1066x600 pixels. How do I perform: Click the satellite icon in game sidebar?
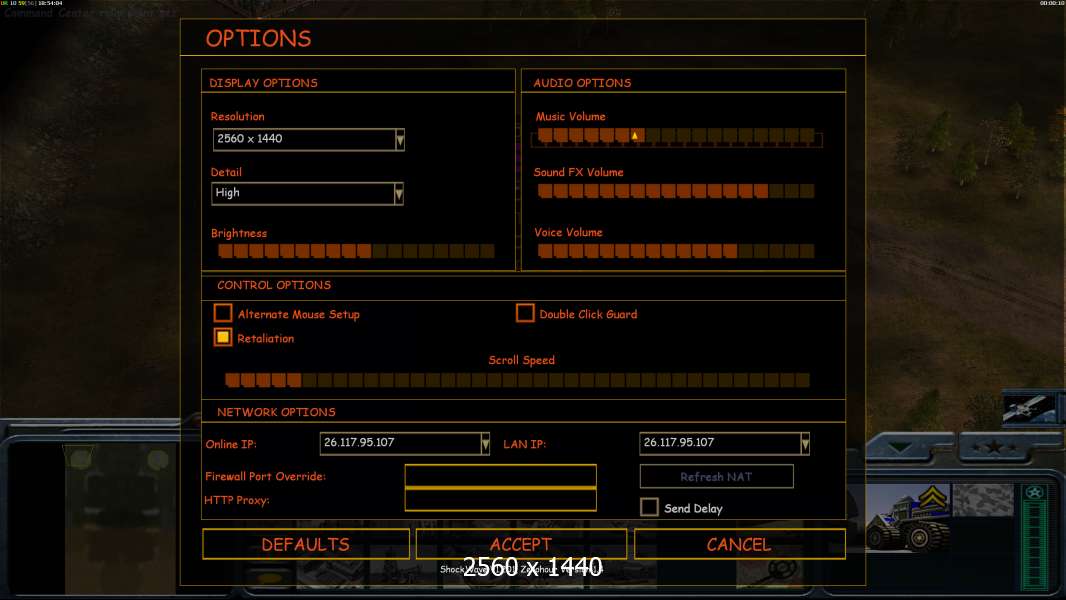point(1029,408)
